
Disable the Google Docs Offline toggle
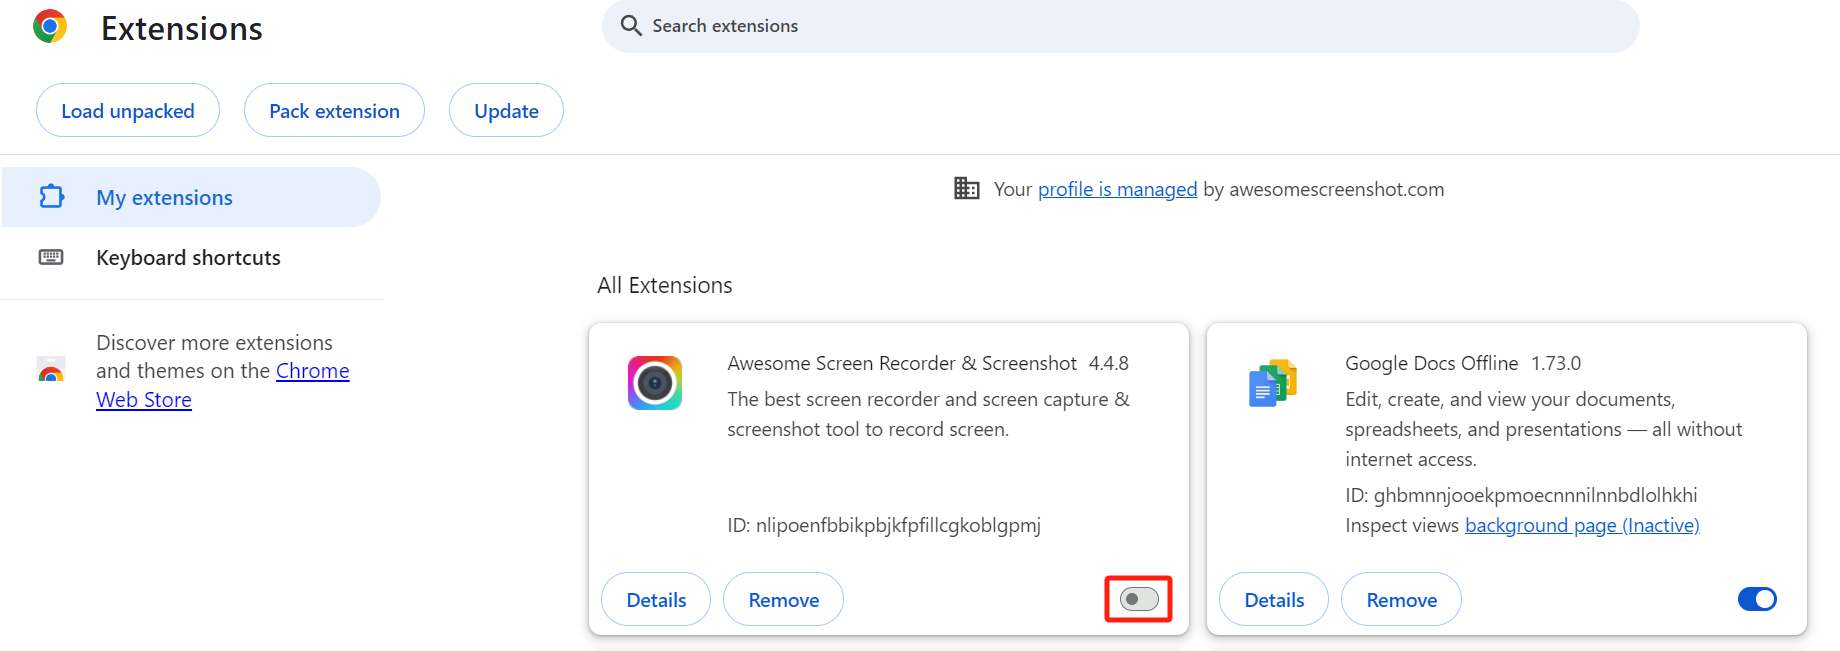pyautogui.click(x=1757, y=599)
